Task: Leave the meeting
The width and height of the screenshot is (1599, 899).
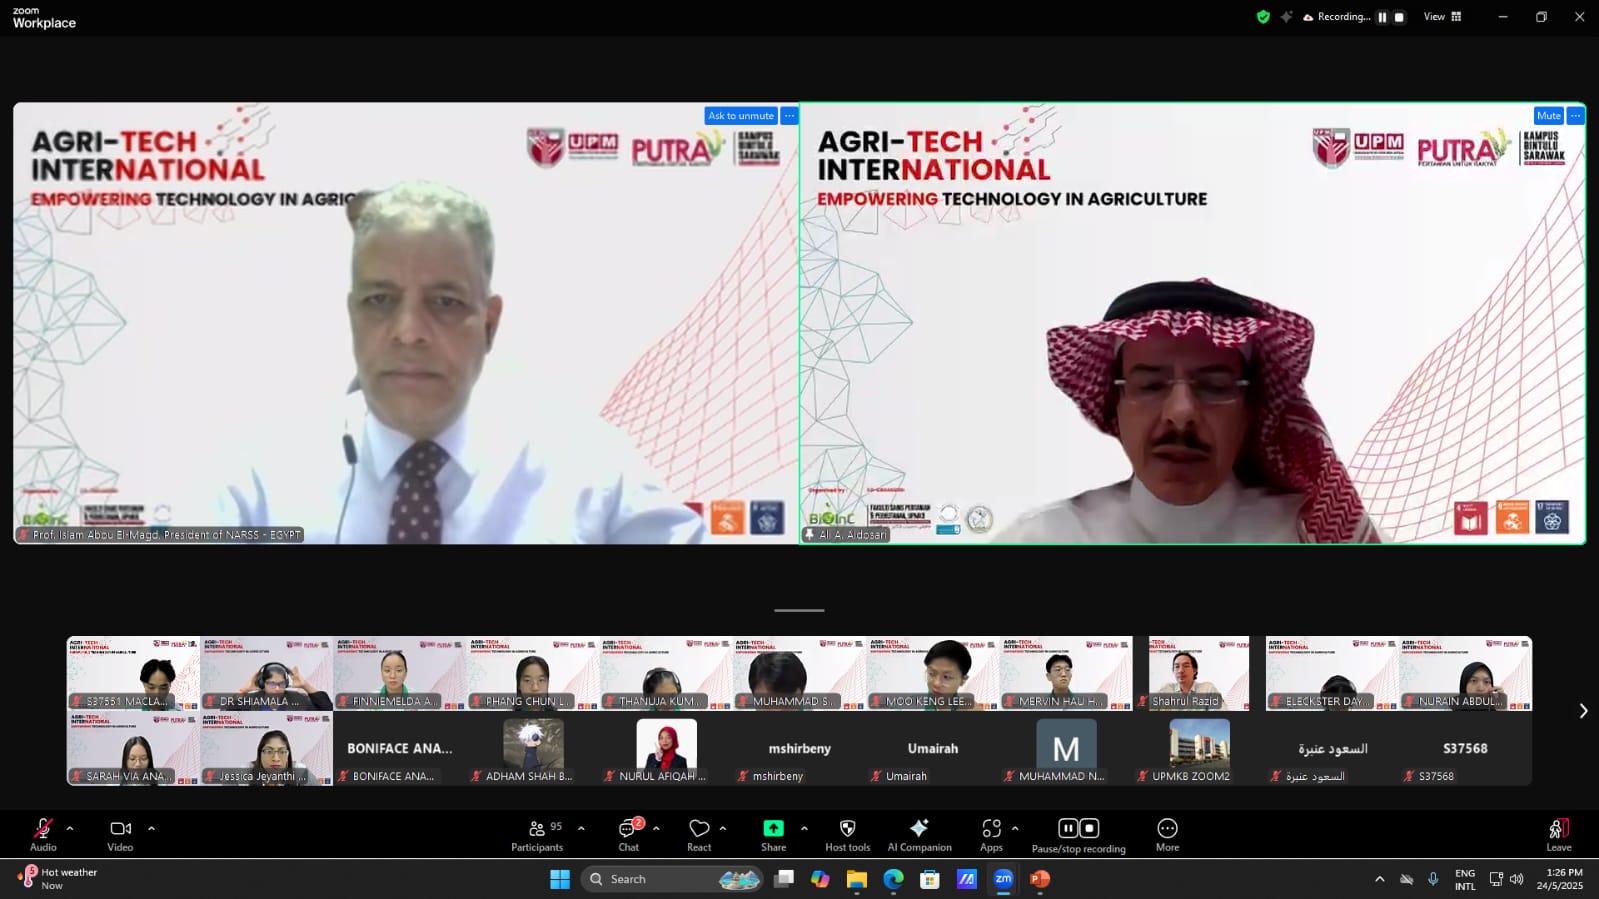Action: pyautogui.click(x=1558, y=834)
